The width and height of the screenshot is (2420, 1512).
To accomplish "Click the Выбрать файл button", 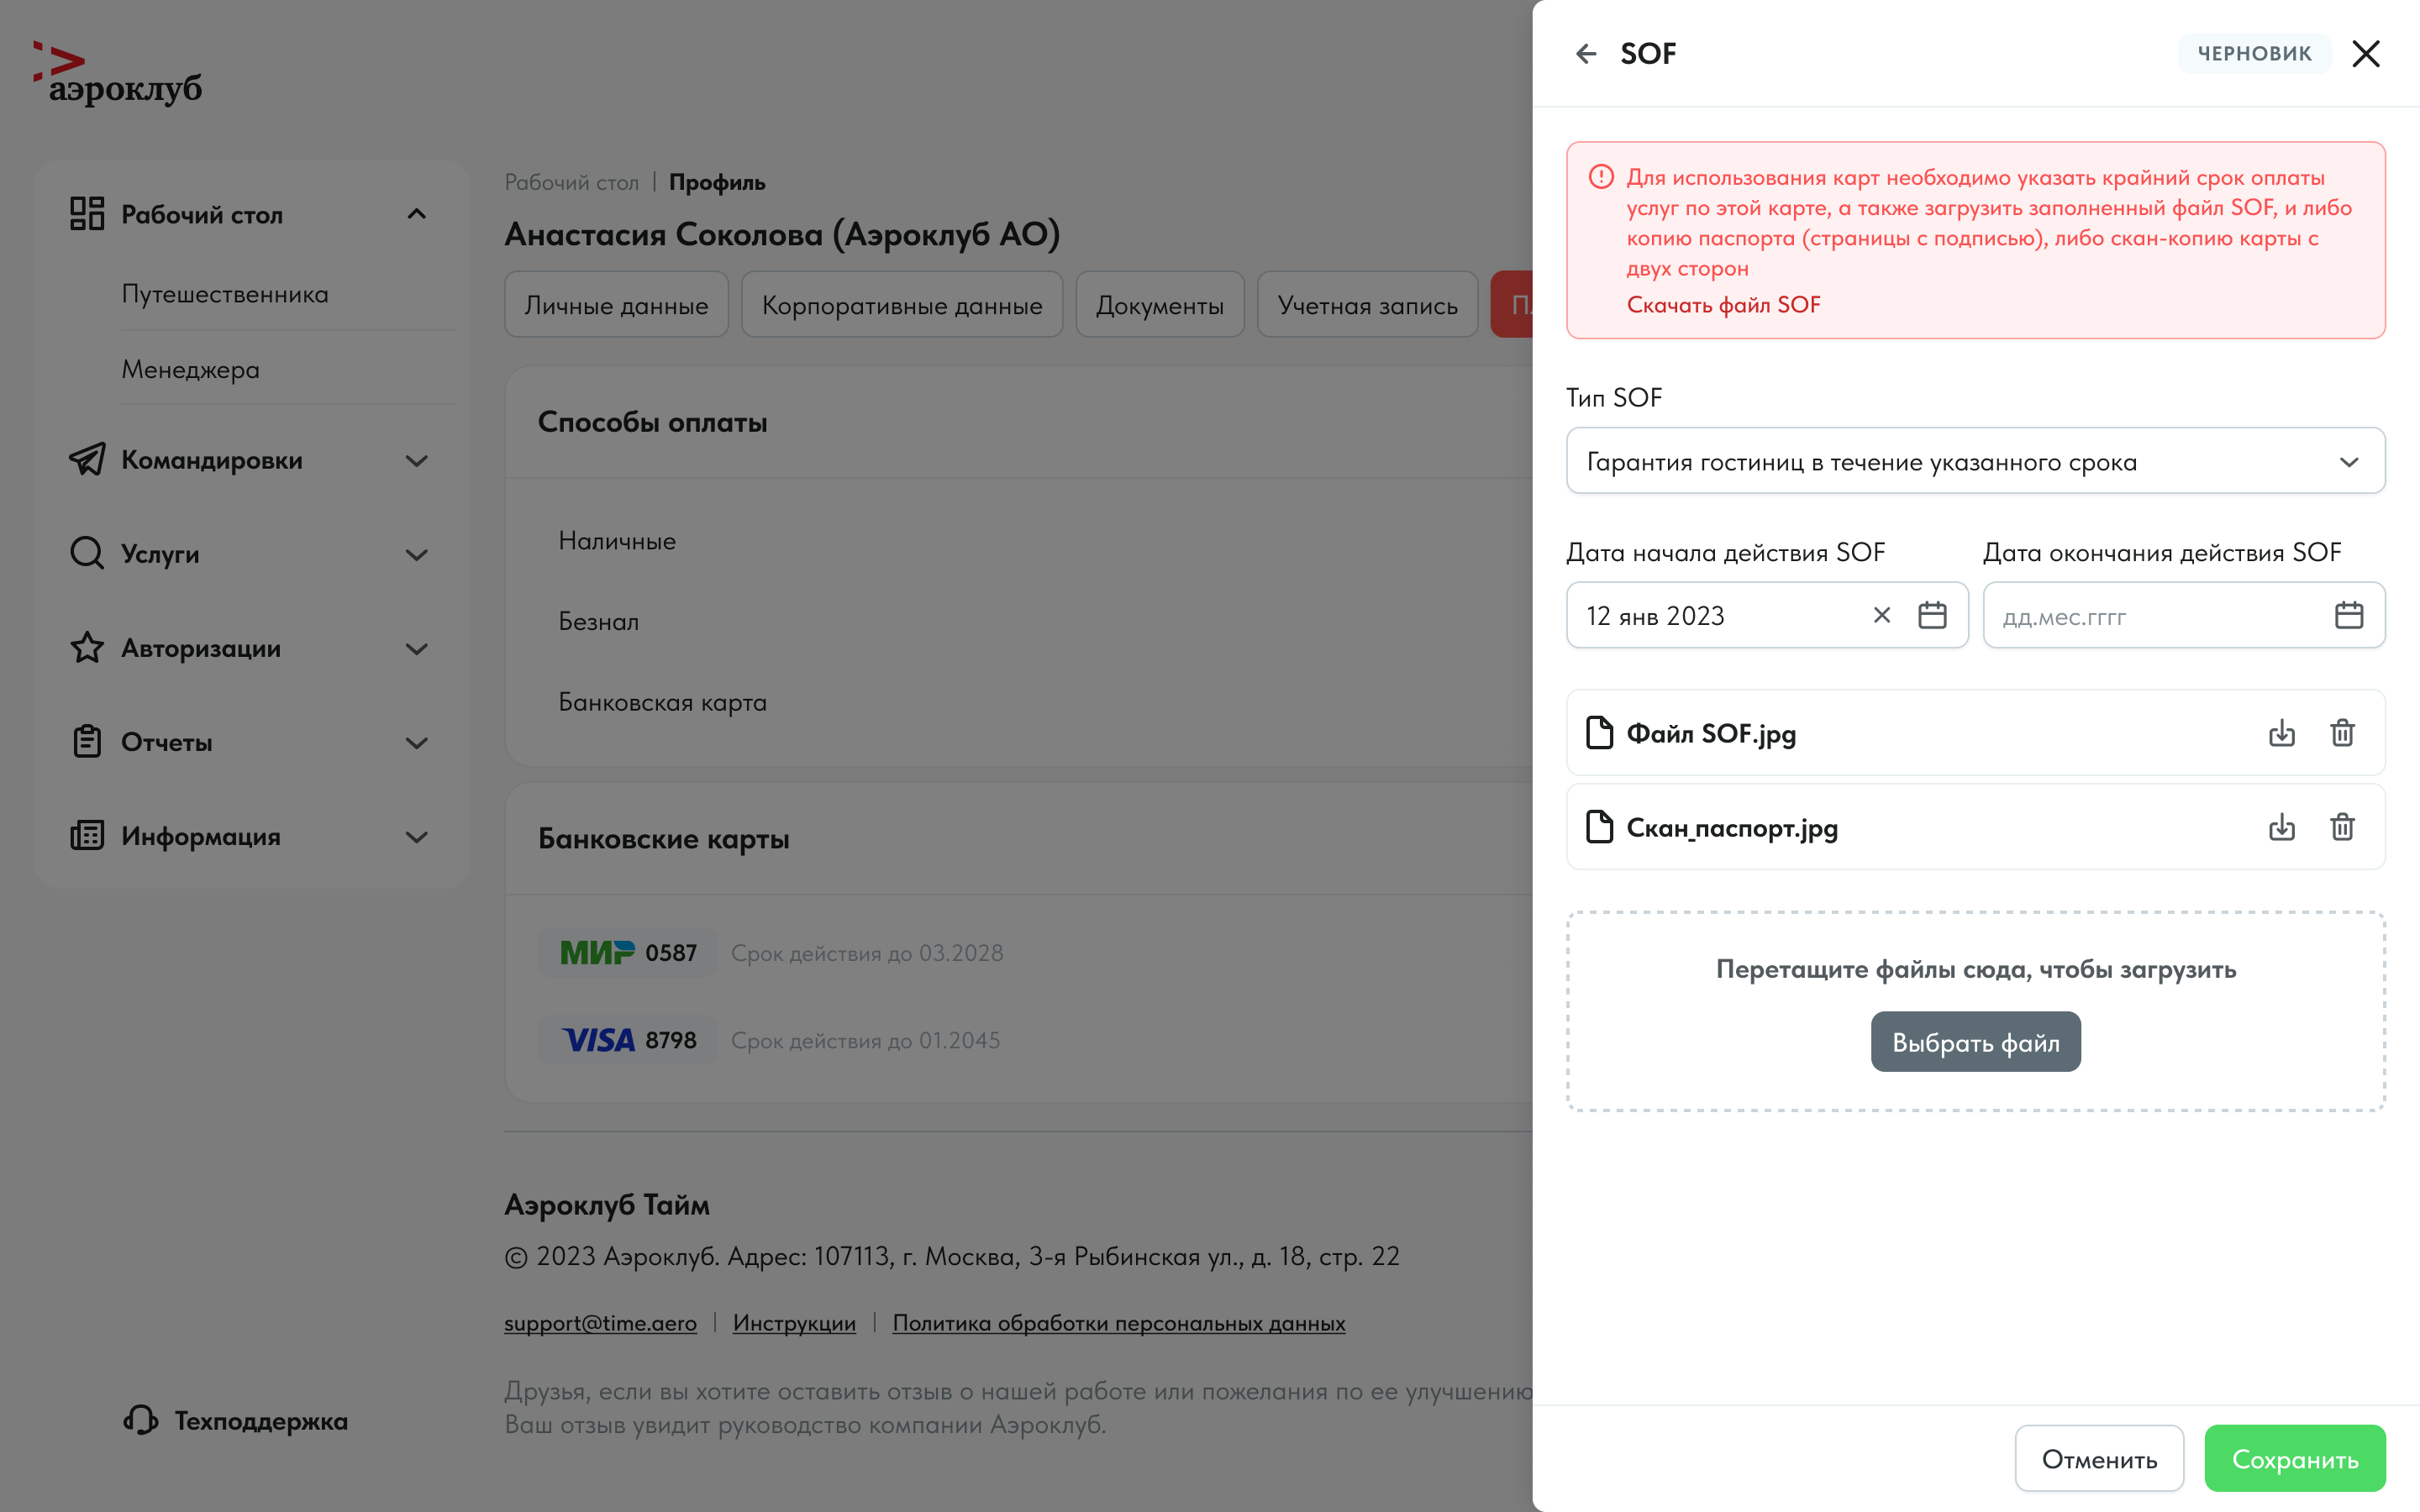I will tap(1975, 1042).
